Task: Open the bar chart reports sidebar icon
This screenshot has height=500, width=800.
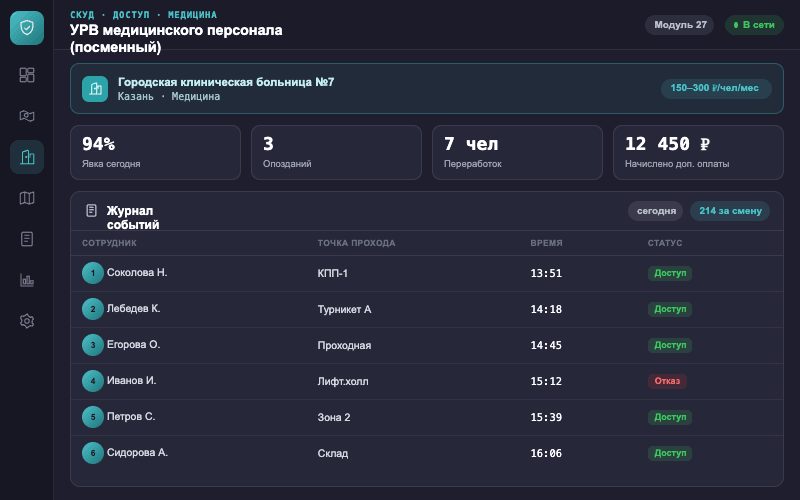Action: click(x=27, y=280)
